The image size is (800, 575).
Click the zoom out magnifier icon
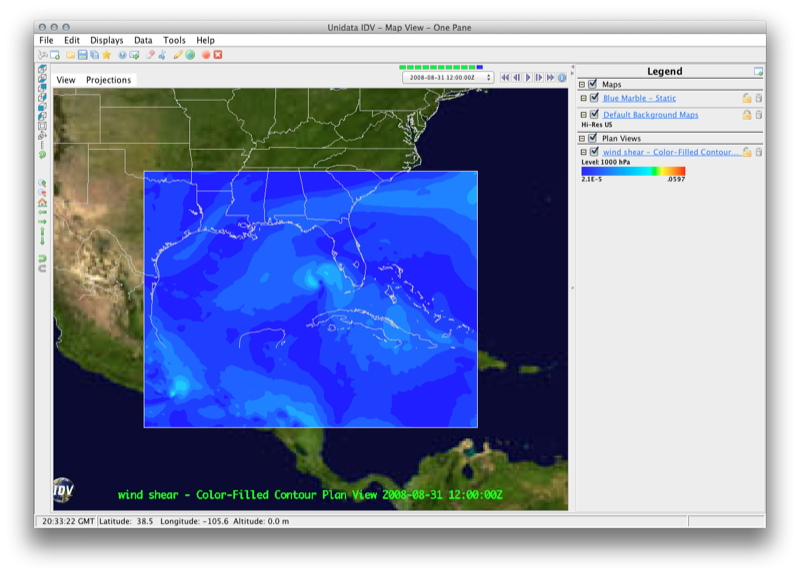(x=42, y=193)
